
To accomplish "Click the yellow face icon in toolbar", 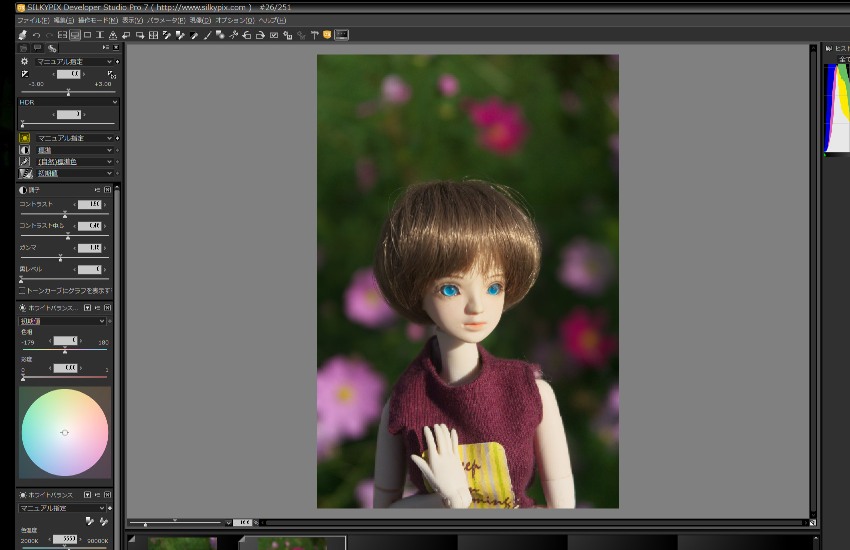I will pos(327,35).
